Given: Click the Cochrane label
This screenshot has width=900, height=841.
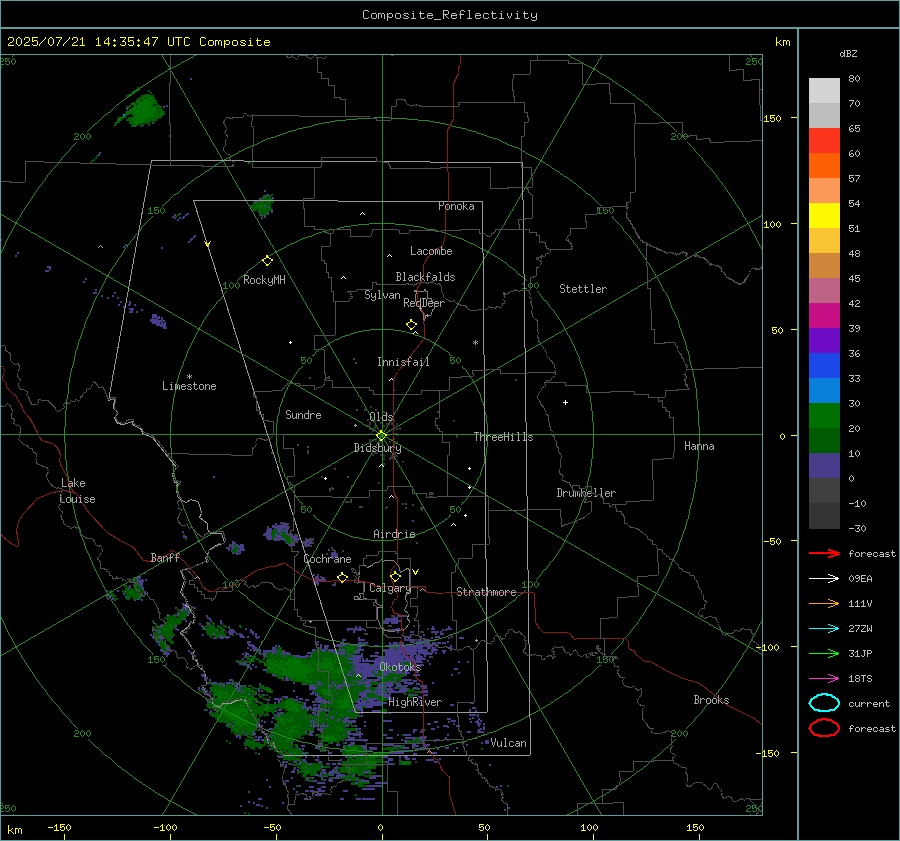Looking at the screenshot, I should 327,559.
